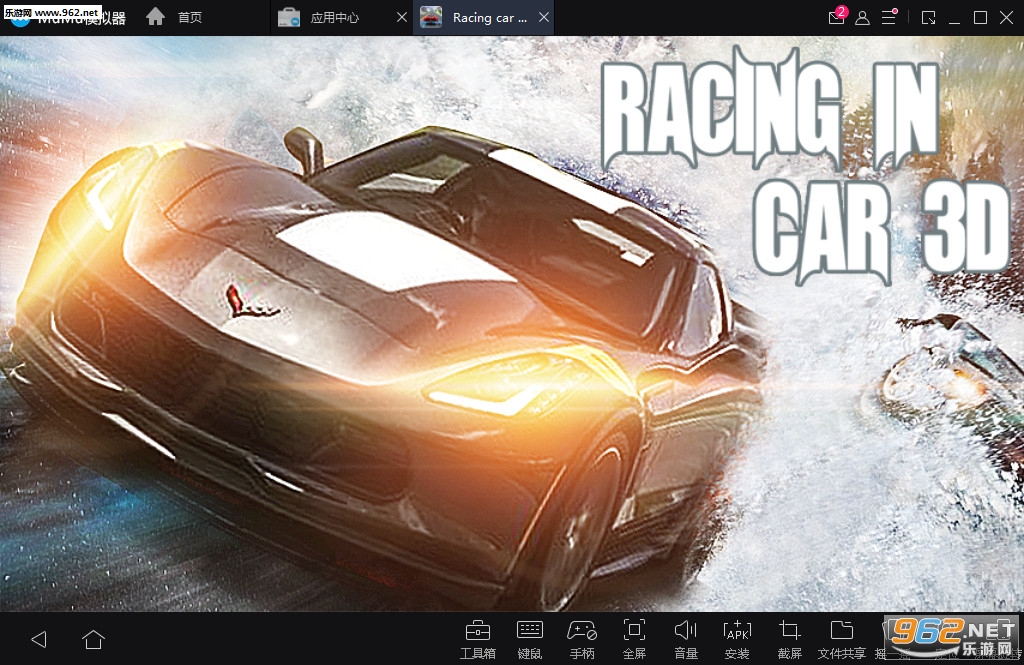Click the window pin-to-corner icon
This screenshot has height=665, width=1024.
(x=929, y=18)
